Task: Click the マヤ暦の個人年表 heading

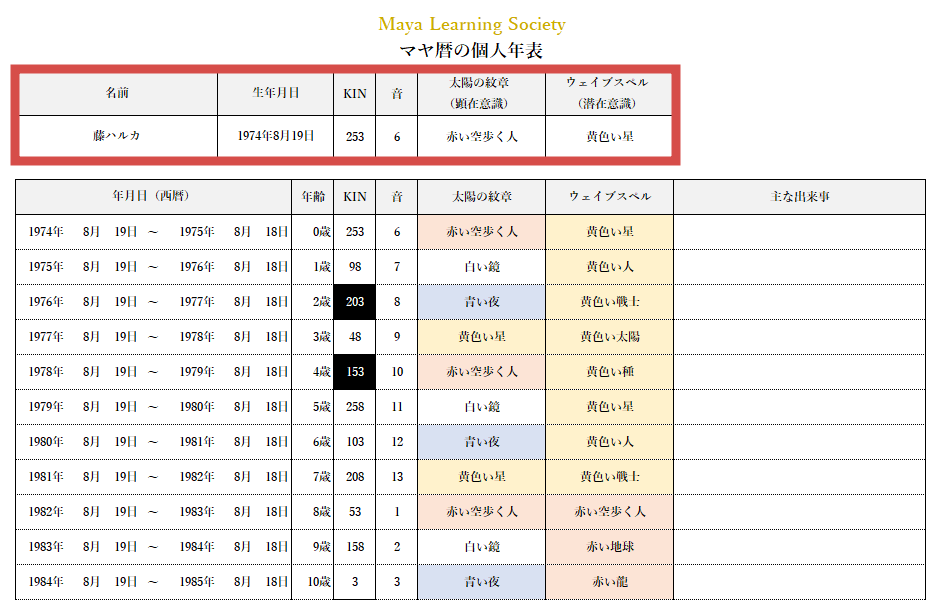Action: [471, 50]
